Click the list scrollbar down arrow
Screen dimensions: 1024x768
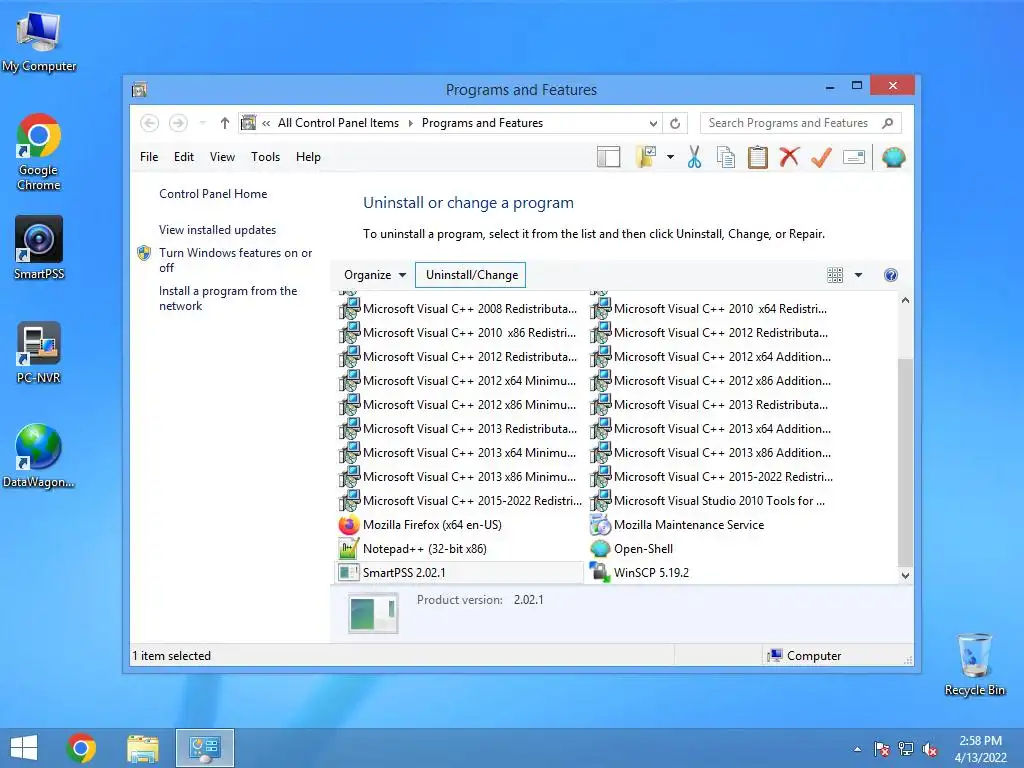coord(905,575)
